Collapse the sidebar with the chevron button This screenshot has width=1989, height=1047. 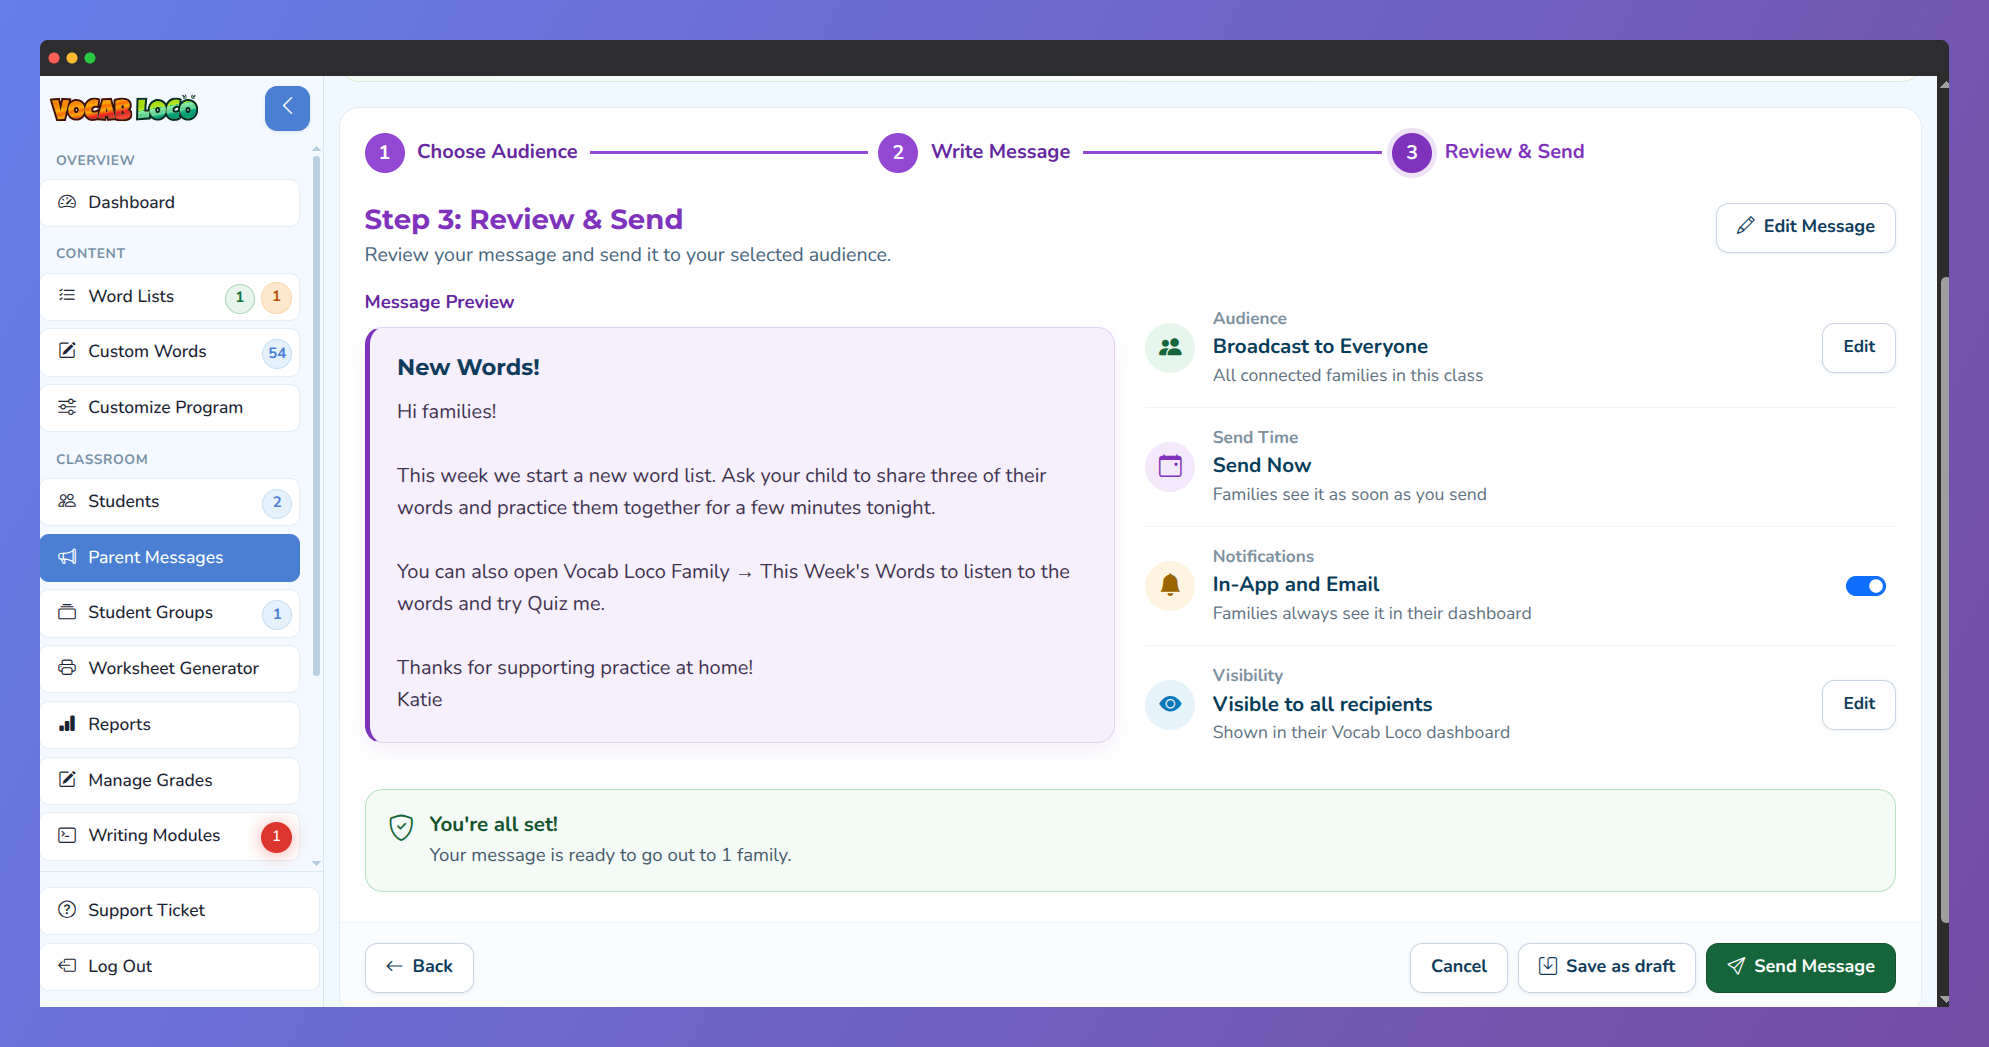click(287, 107)
